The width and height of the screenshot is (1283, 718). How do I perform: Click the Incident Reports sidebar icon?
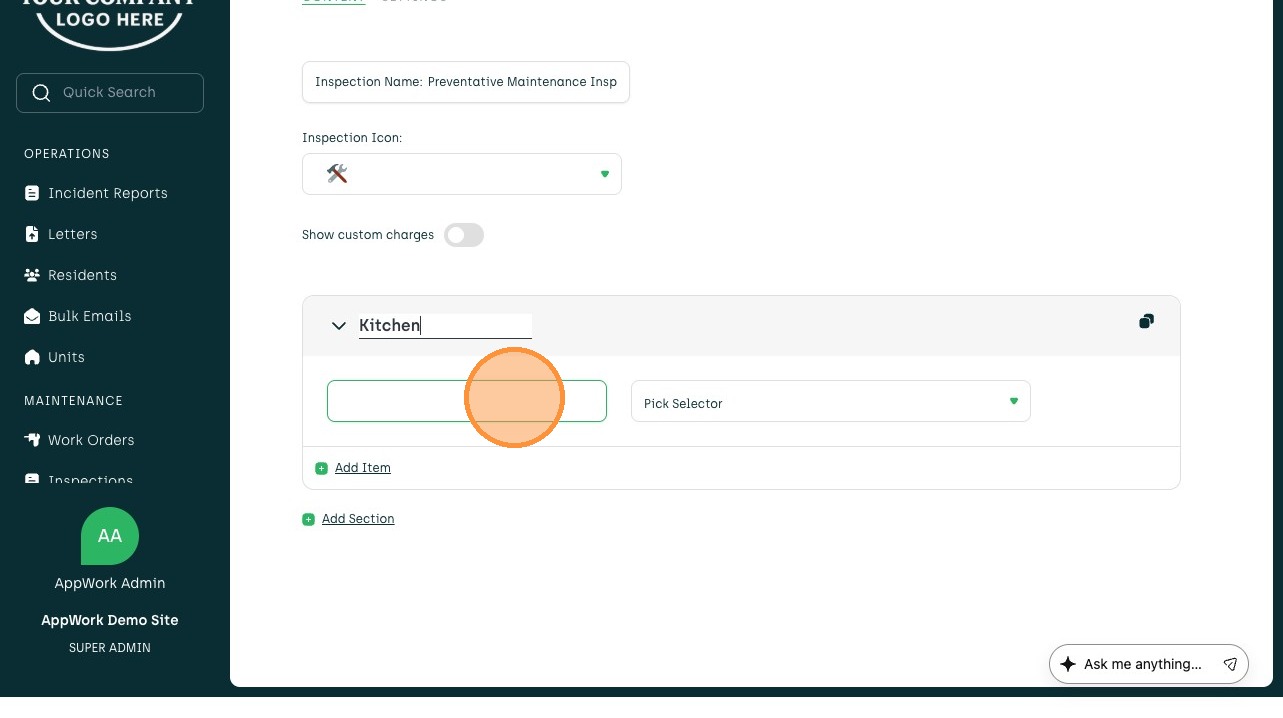[32, 193]
